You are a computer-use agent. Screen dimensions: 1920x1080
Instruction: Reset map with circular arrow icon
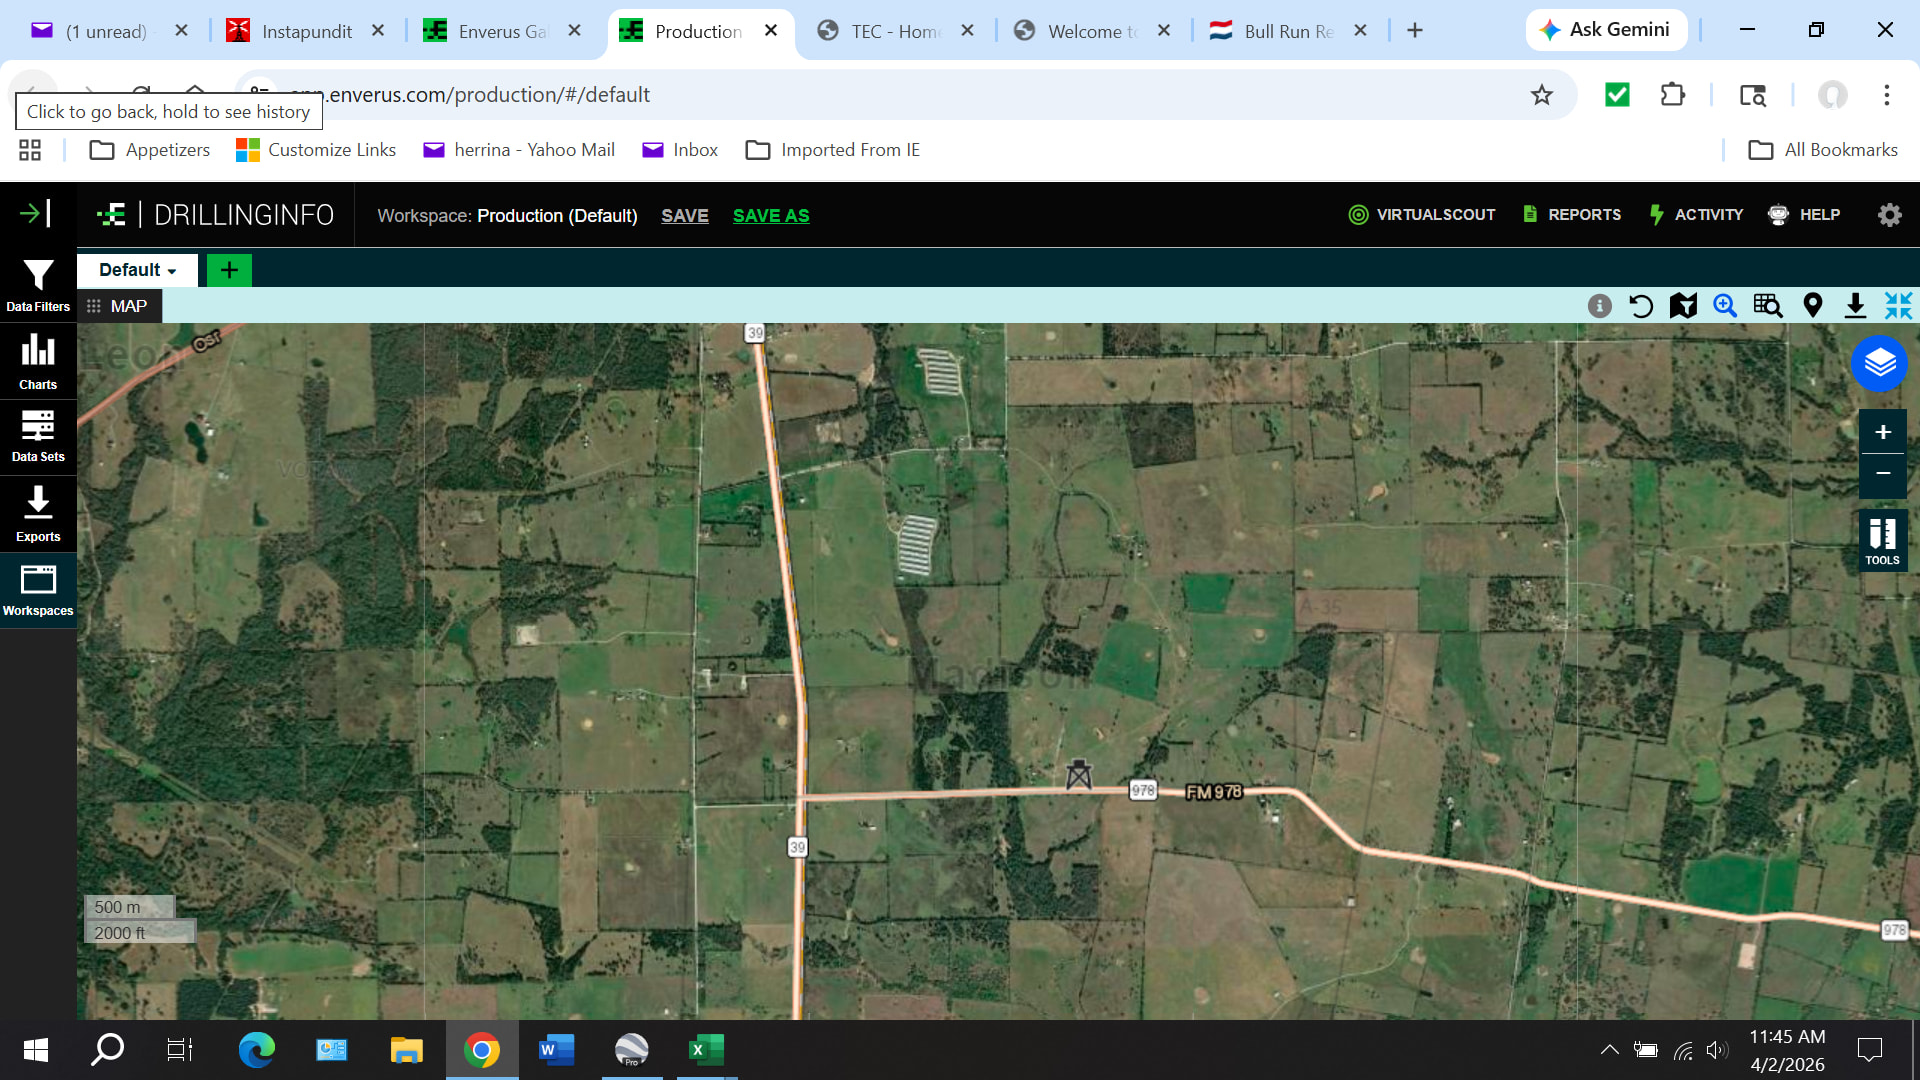point(1641,306)
